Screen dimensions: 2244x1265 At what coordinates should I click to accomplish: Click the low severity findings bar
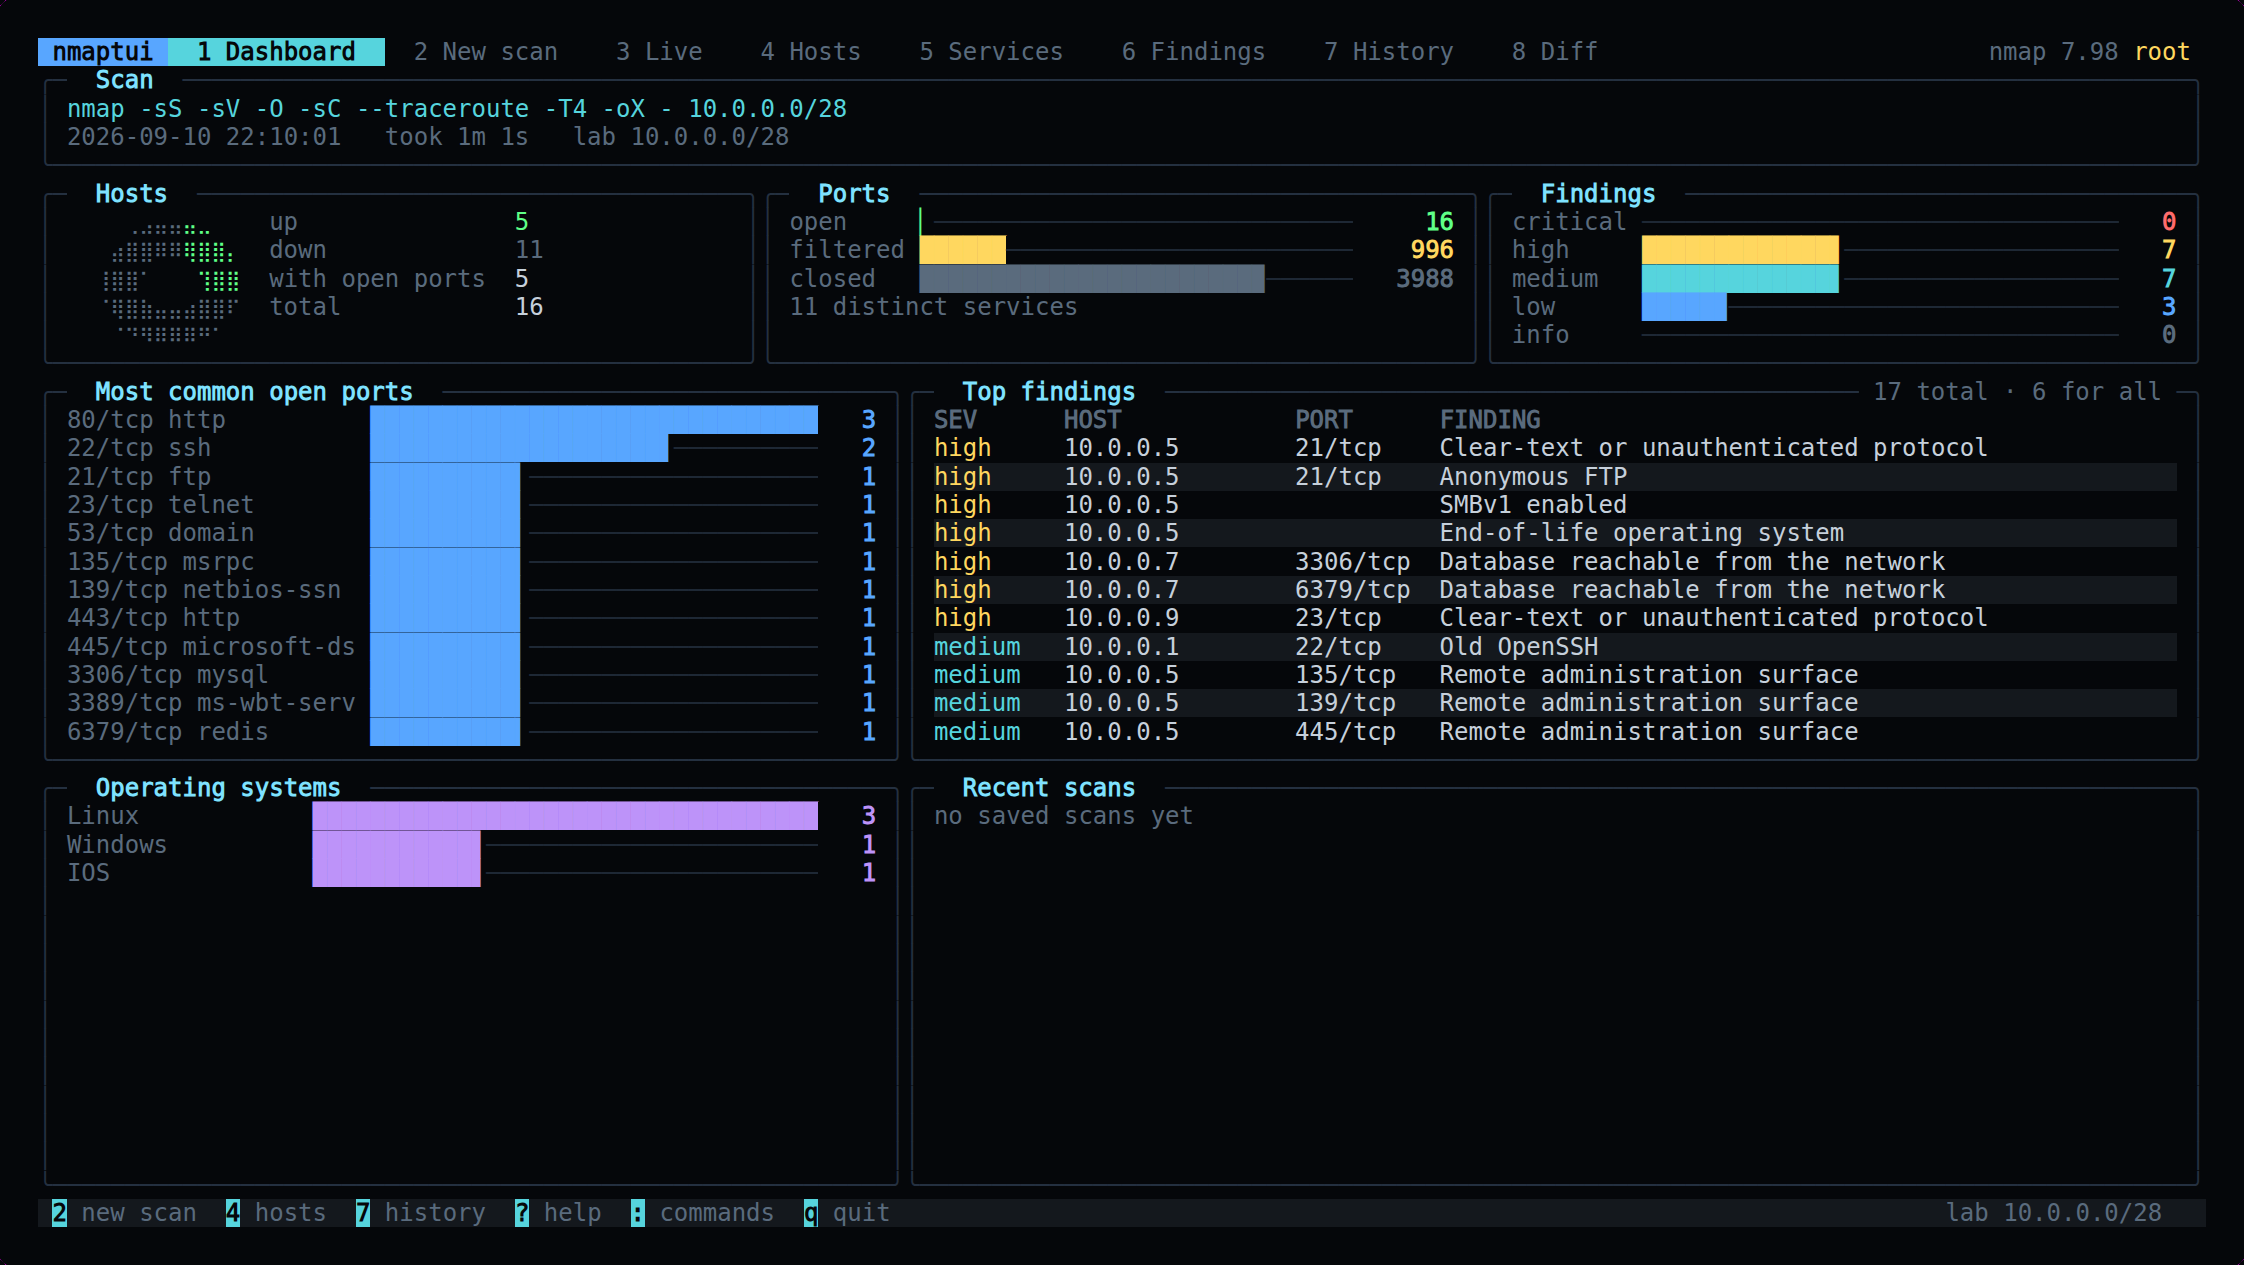tap(1684, 307)
